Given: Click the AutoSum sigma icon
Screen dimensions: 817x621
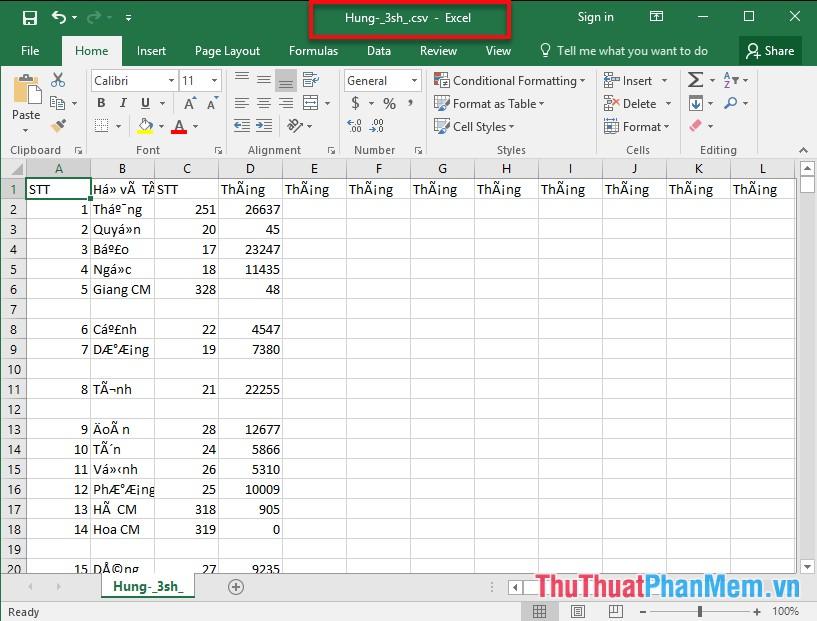Looking at the screenshot, I should (x=695, y=80).
